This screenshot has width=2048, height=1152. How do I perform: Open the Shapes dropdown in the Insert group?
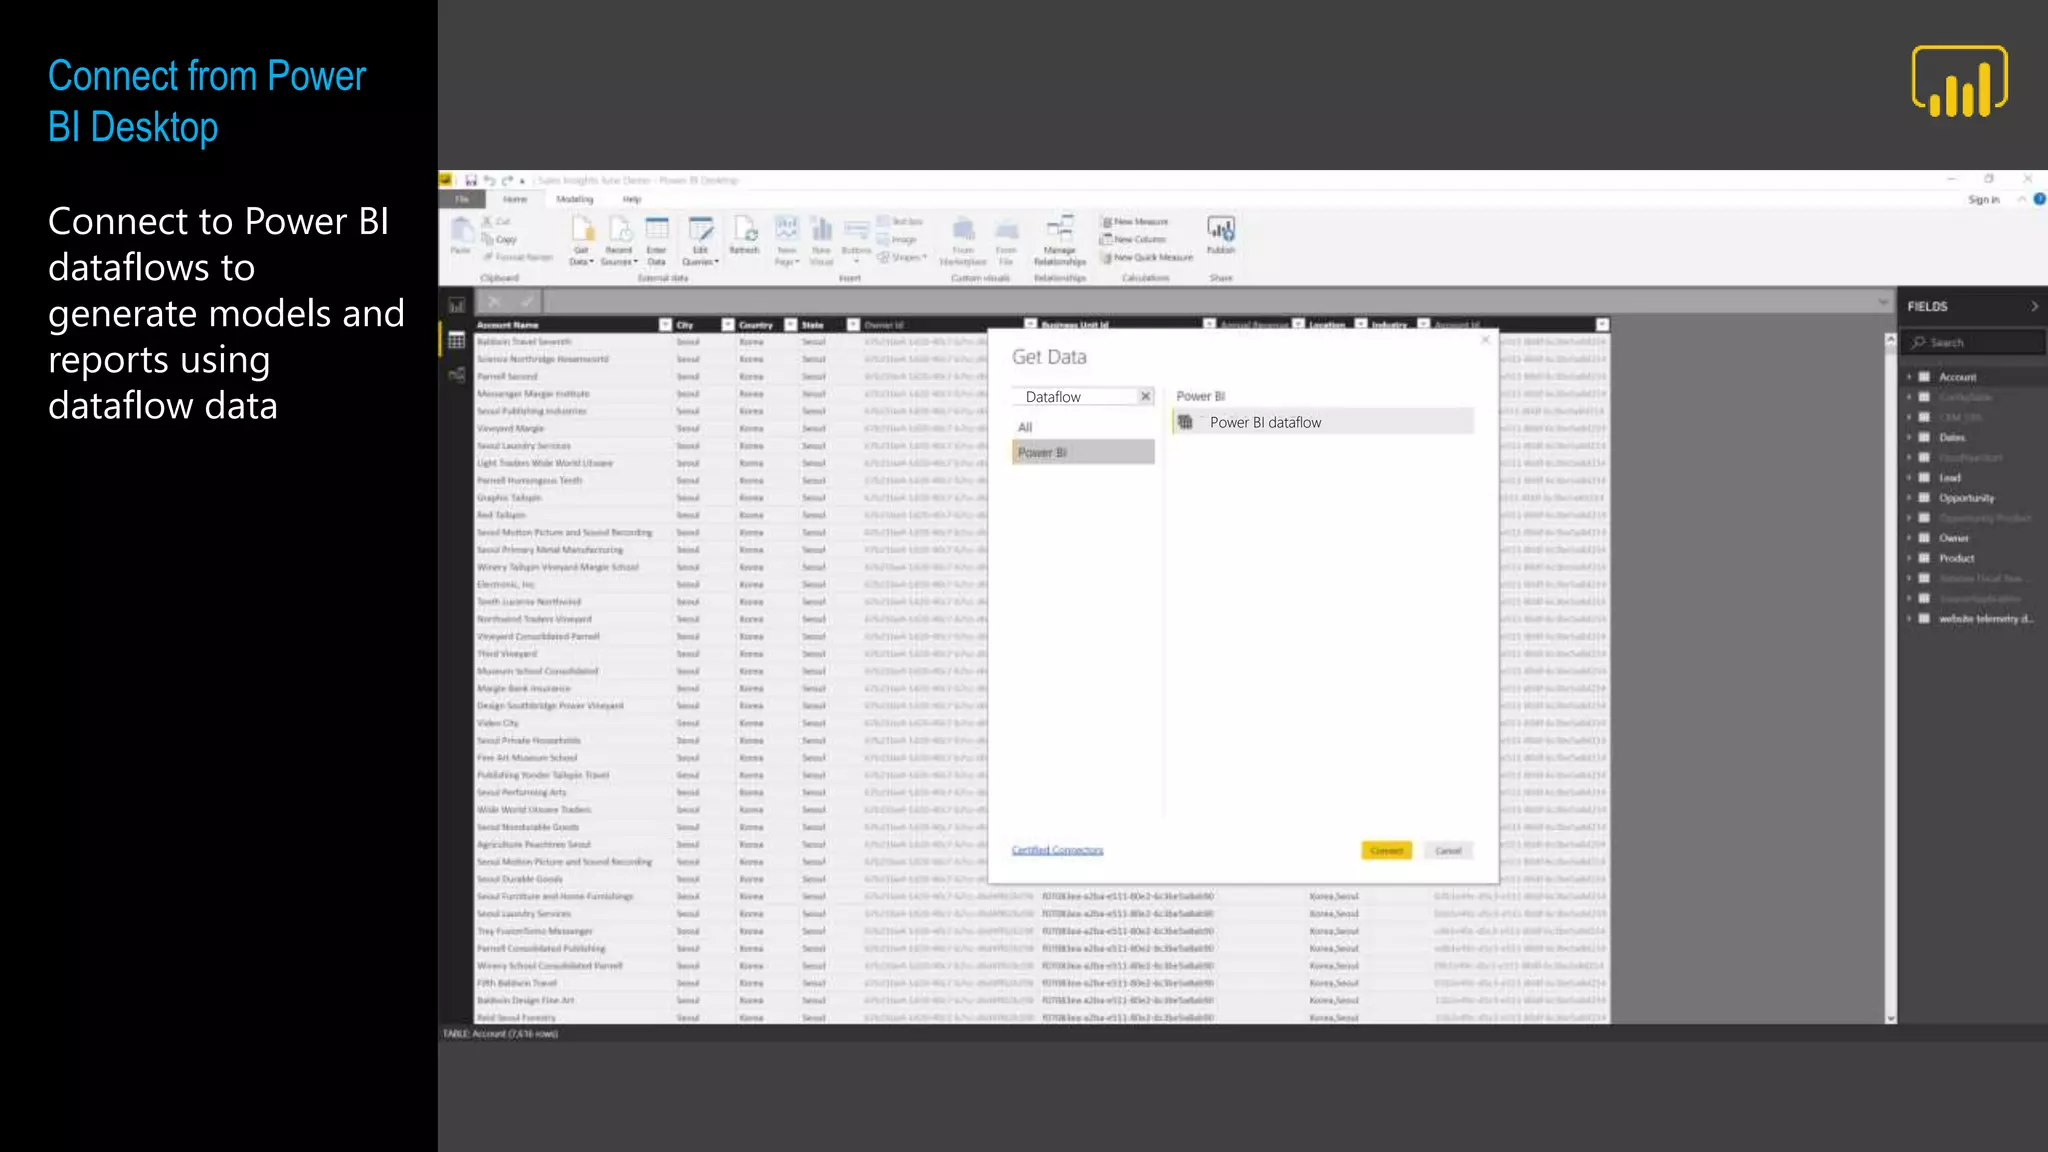pyautogui.click(x=902, y=257)
